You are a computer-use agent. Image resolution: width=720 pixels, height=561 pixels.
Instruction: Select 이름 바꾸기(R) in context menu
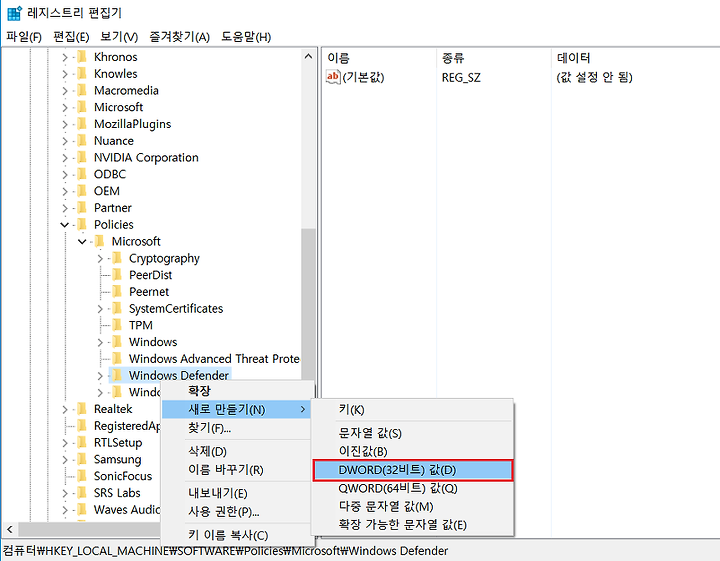[x=236, y=470]
